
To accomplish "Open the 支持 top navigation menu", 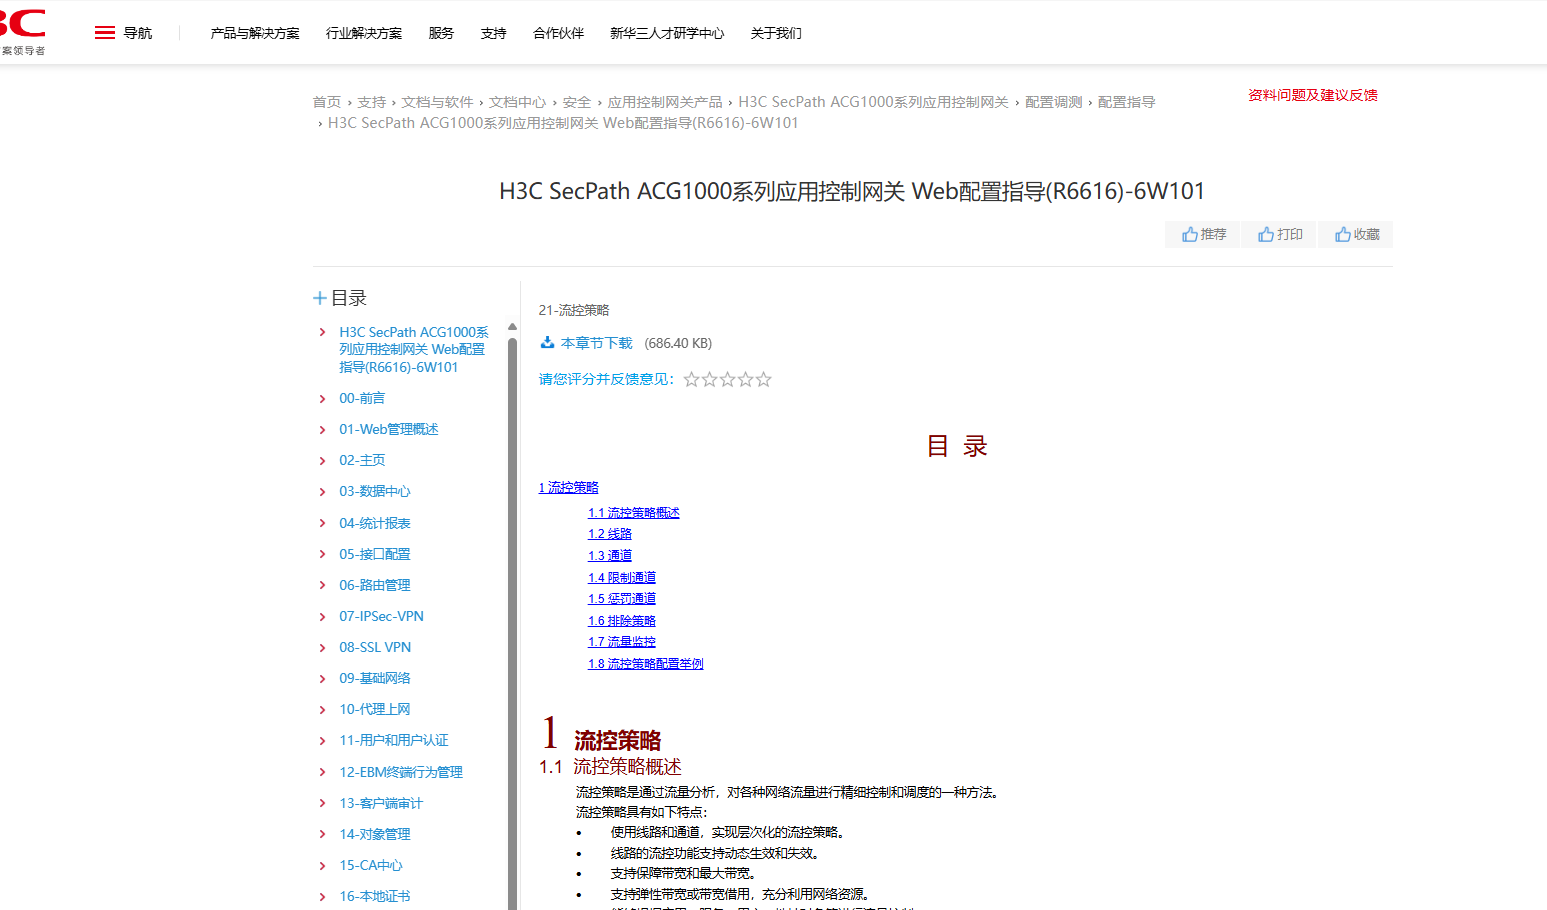I will pos(493,33).
